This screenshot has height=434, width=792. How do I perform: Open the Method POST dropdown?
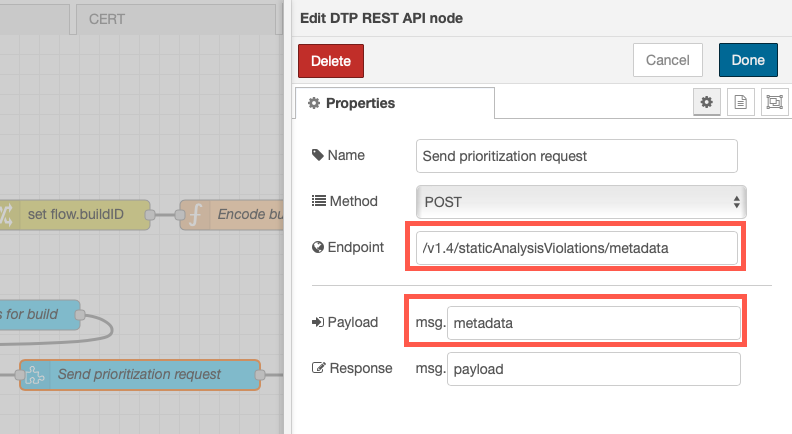[581, 202]
